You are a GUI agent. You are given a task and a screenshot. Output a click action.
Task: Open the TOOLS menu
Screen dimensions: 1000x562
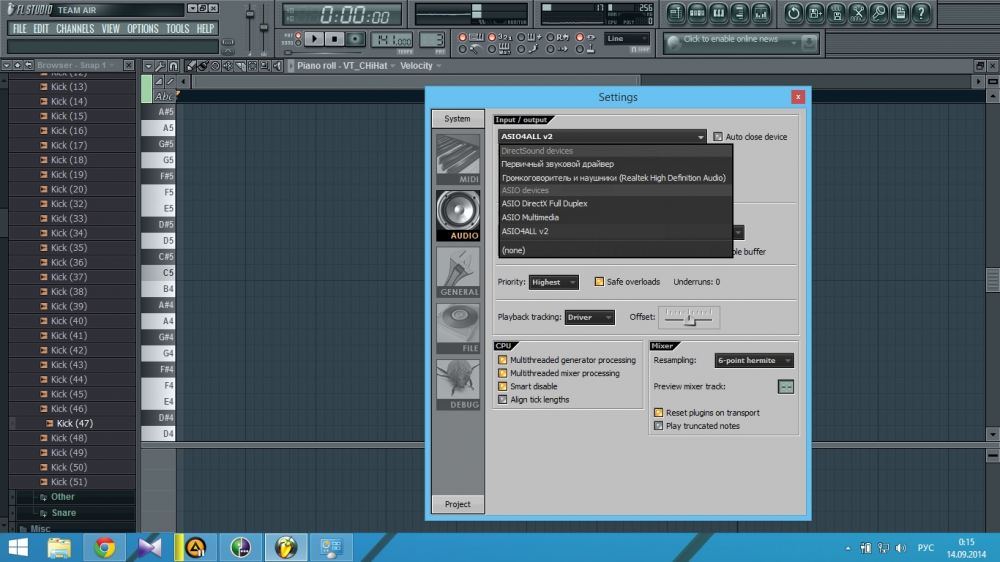click(x=177, y=29)
